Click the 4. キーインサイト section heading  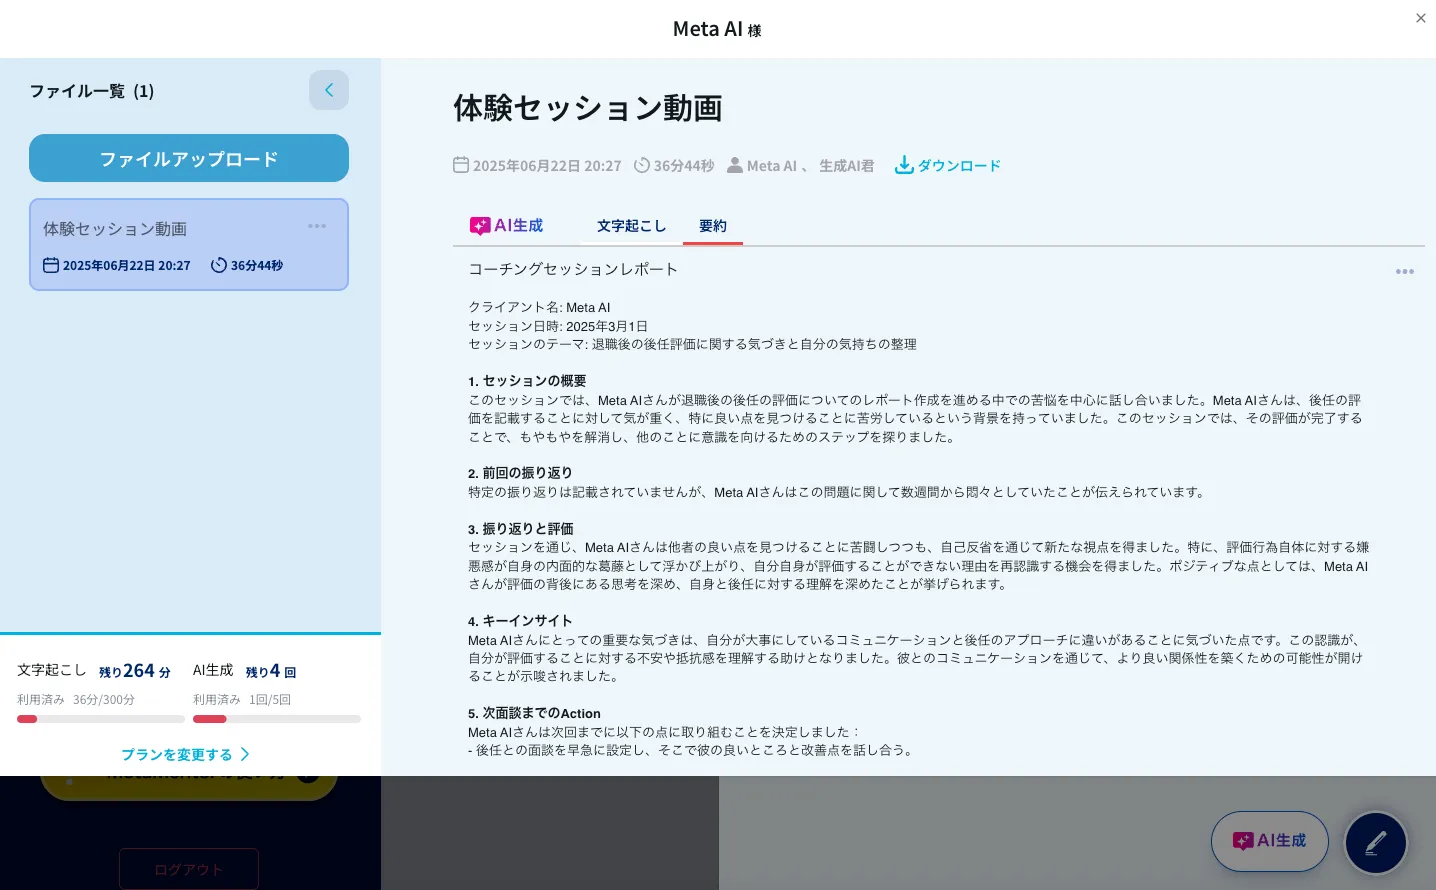tap(520, 621)
